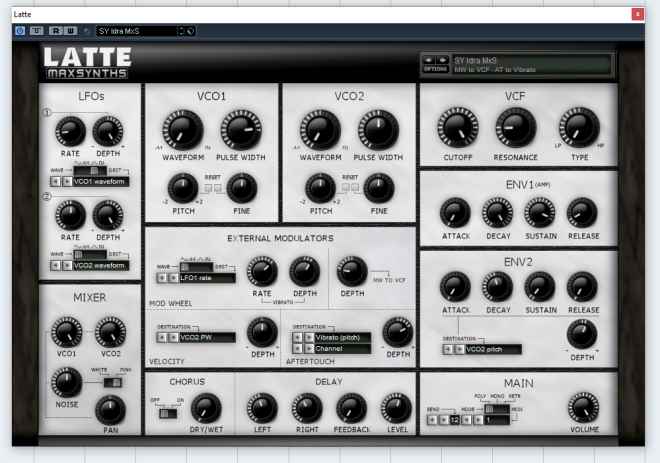660x463 pixels.
Task: Toggle the first VCO2 RESET checkbox
Action: click(346, 187)
